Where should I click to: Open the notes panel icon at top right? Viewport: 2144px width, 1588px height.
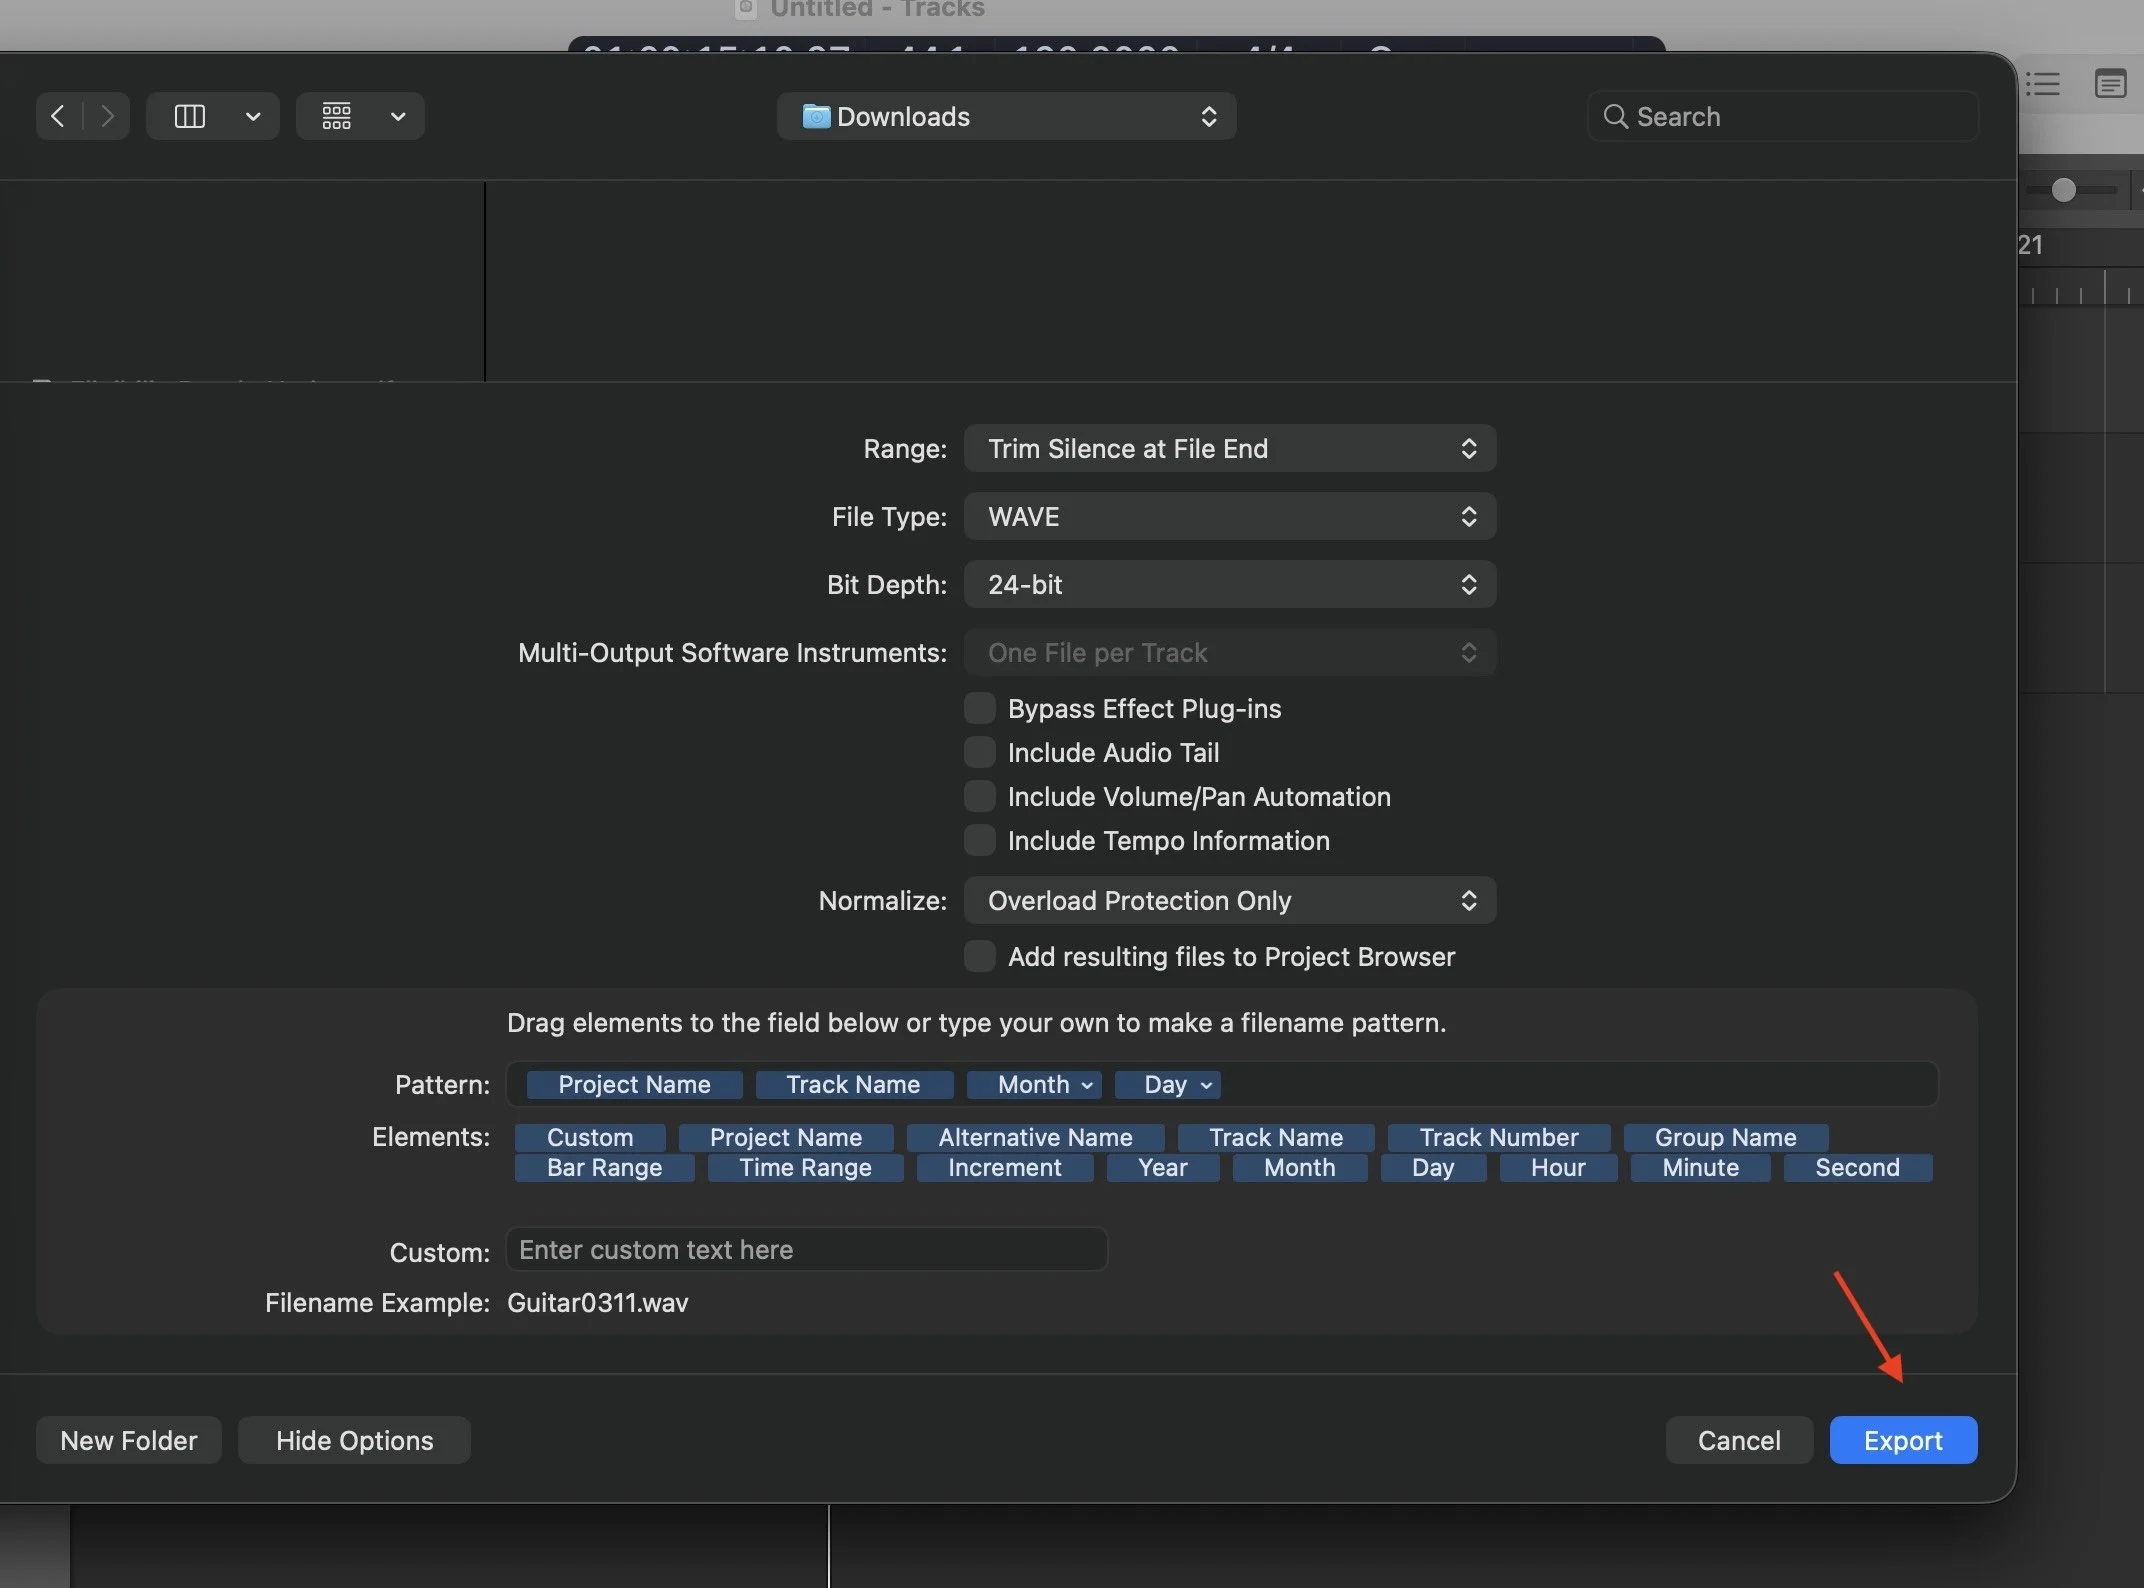tap(2110, 84)
